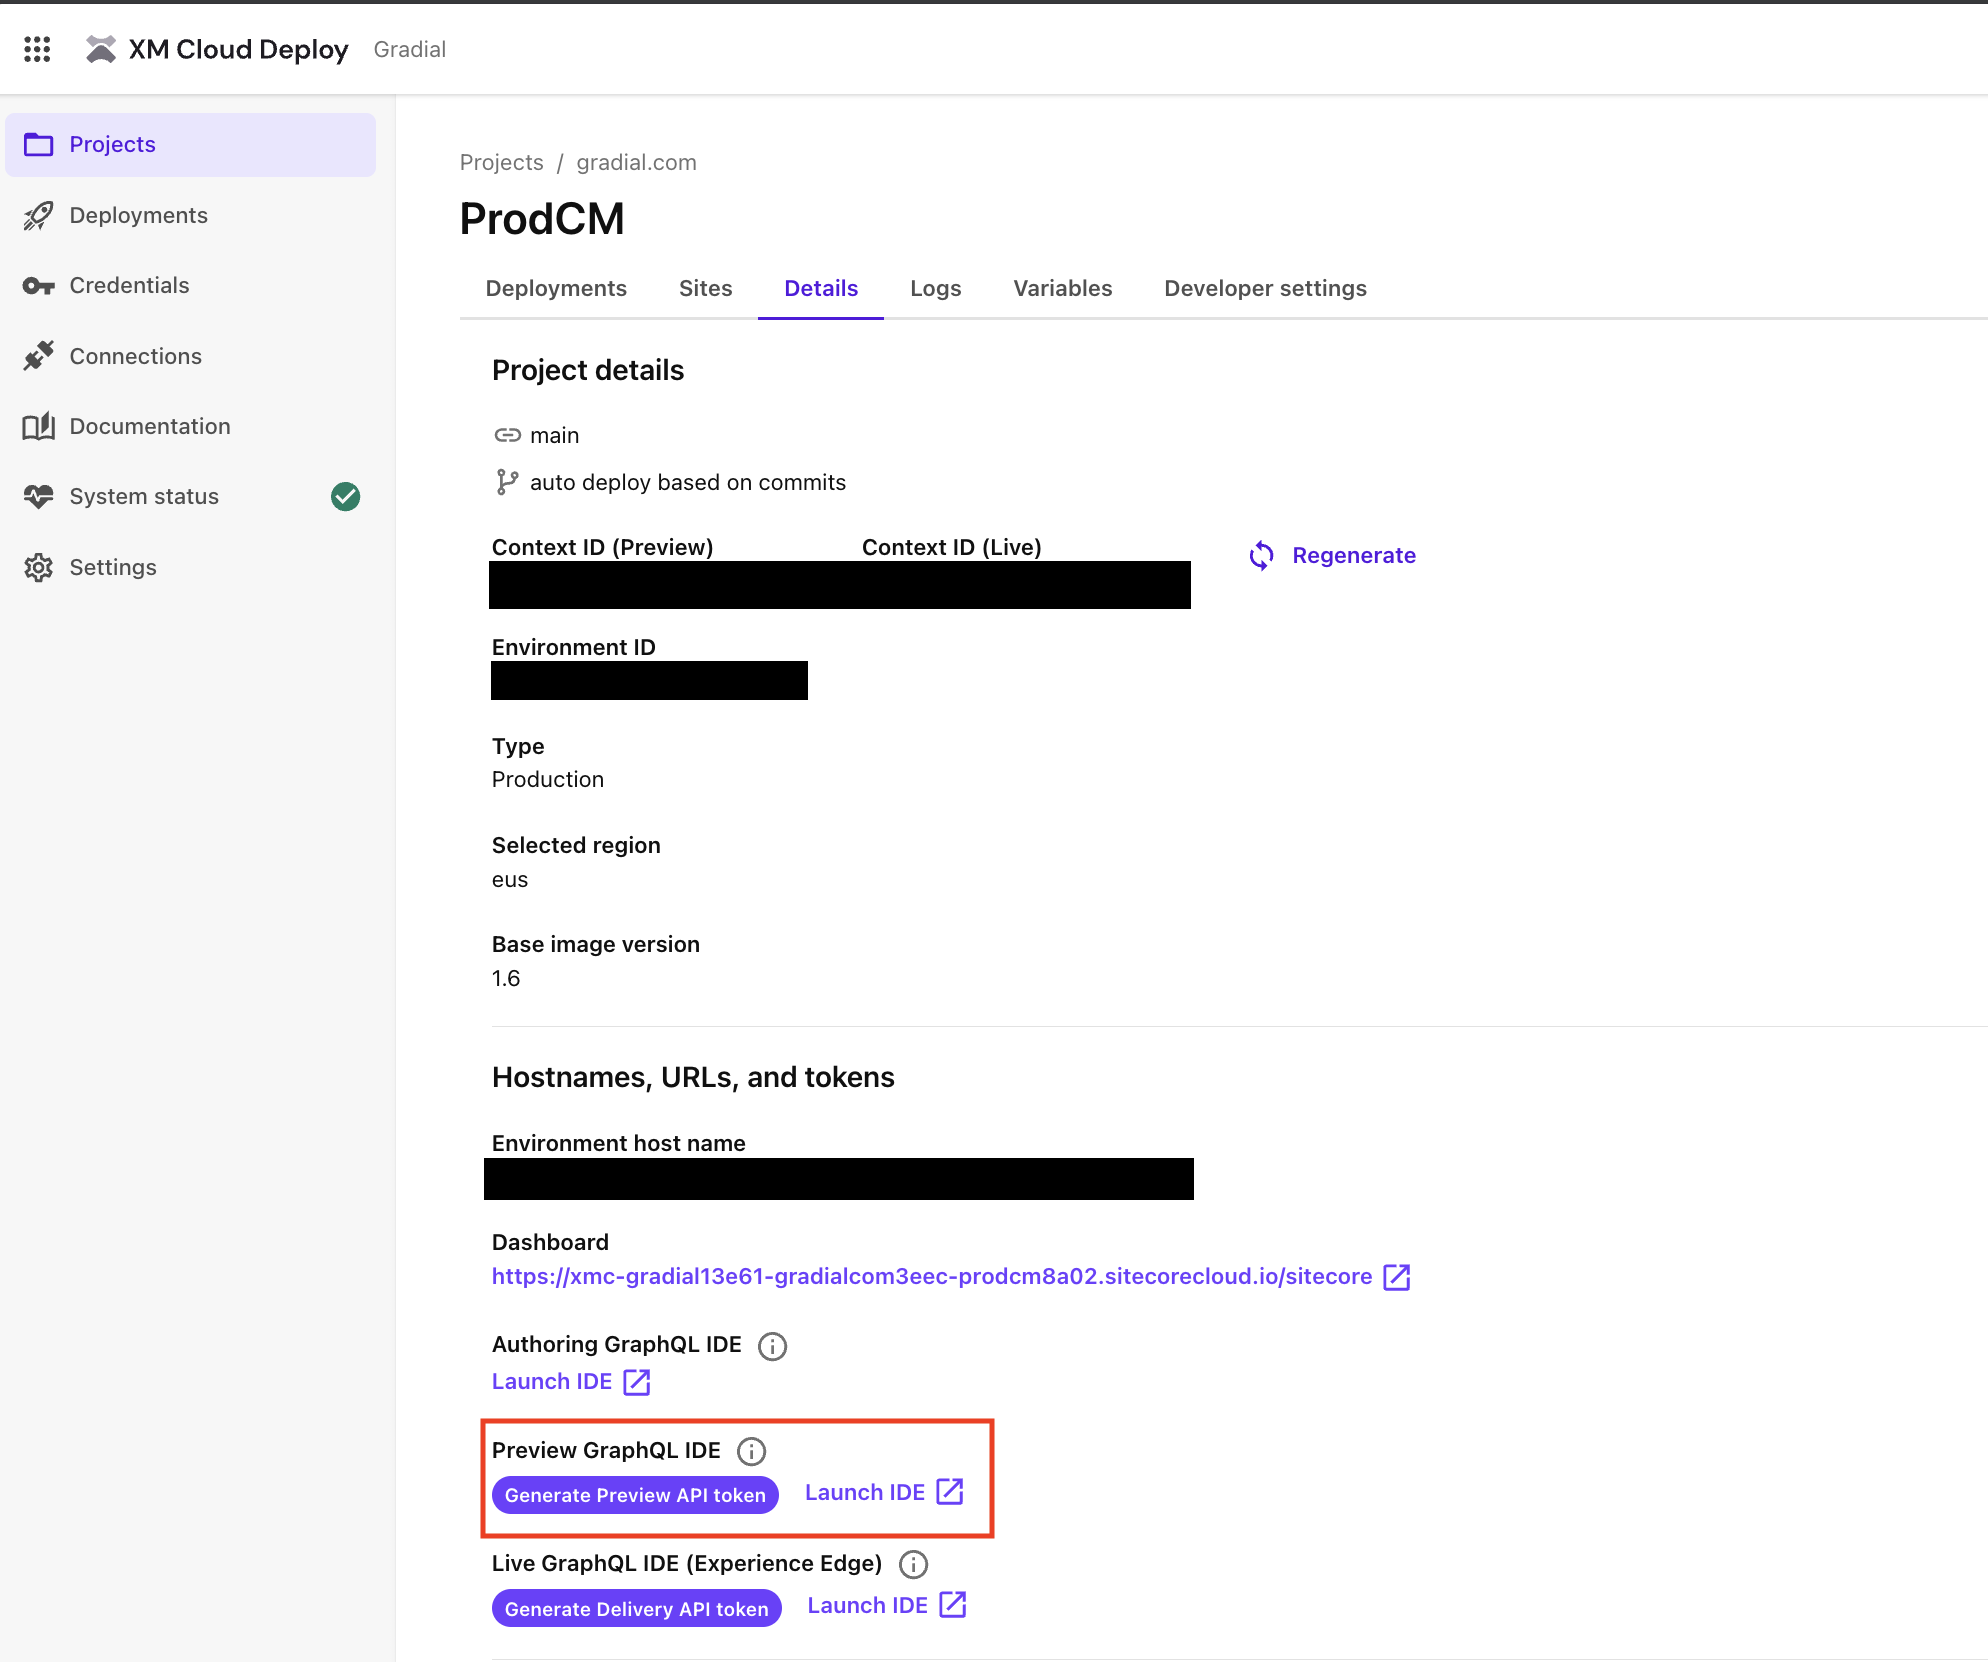Go to Connections in sidebar
The width and height of the screenshot is (1988, 1662).
(135, 356)
